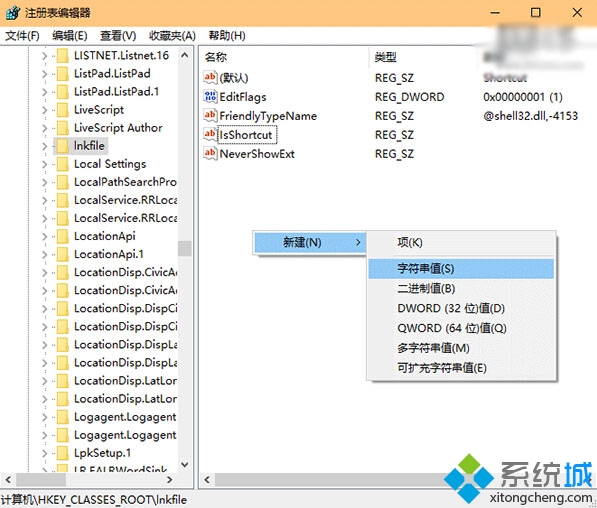597x508 pixels.
Task: Expand the Local Settings key
Action: [45, 165]
